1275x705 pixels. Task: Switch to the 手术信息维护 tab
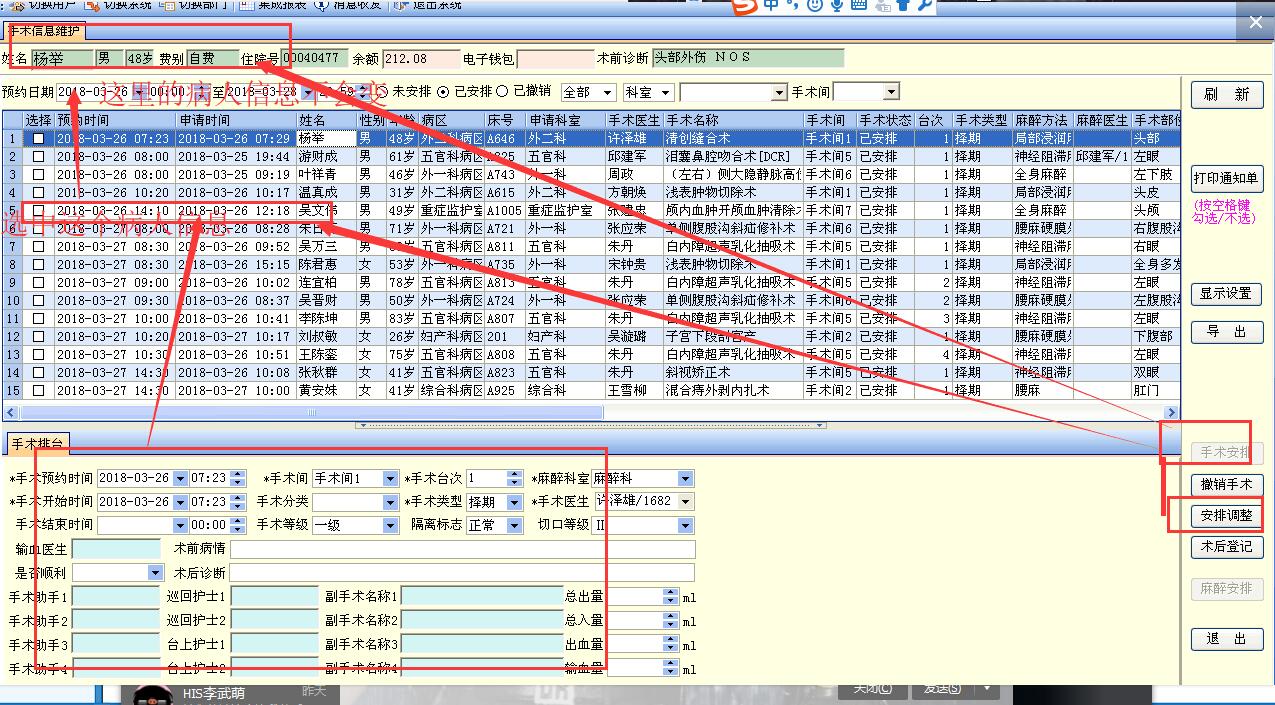pos(45,31)
